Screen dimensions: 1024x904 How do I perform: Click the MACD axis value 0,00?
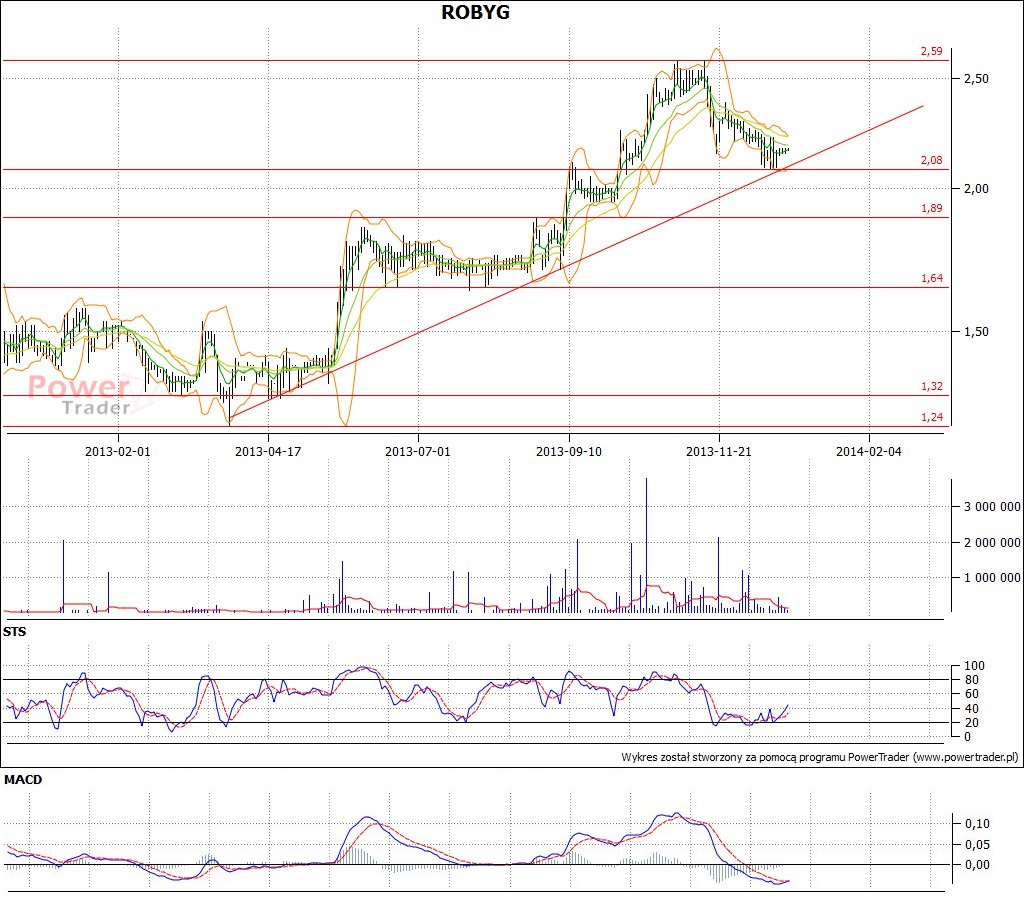click(x=978, y=865)
